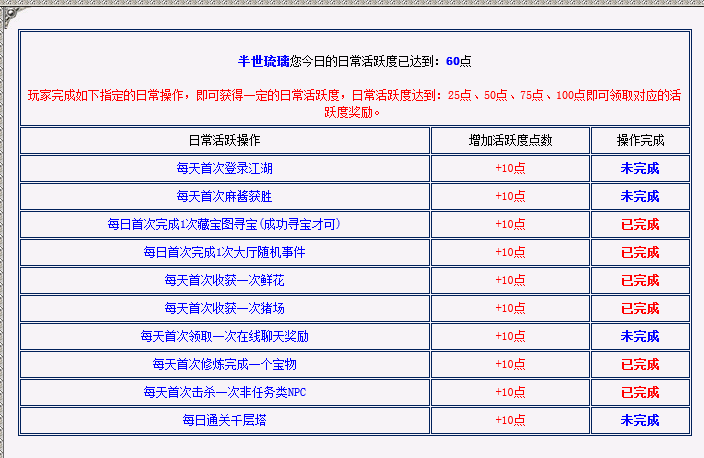The width and height of the screenshot is (704, 458).
Task: Click +10点 in the 大厅随机事件 row
Action: click(510, 252)
